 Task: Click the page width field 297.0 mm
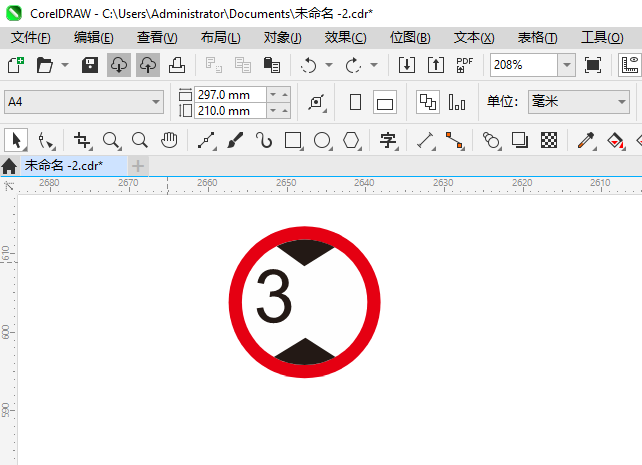coord(230,95)
